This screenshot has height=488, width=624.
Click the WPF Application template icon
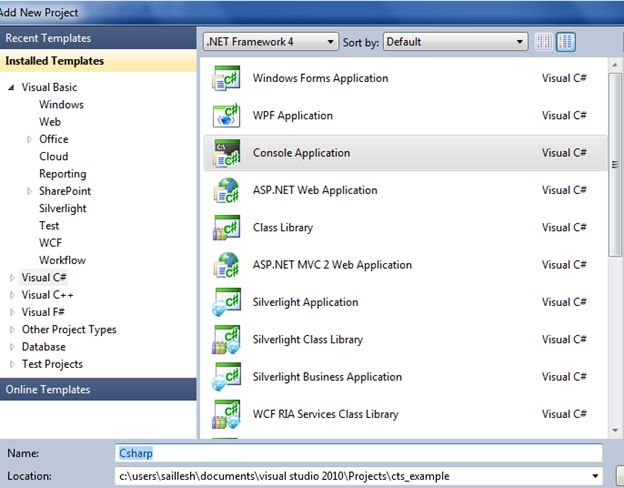tap(226, 115)
